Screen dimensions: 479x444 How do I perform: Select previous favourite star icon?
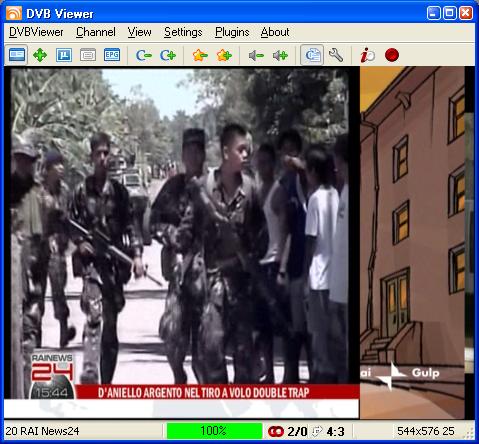click(200, 55)
